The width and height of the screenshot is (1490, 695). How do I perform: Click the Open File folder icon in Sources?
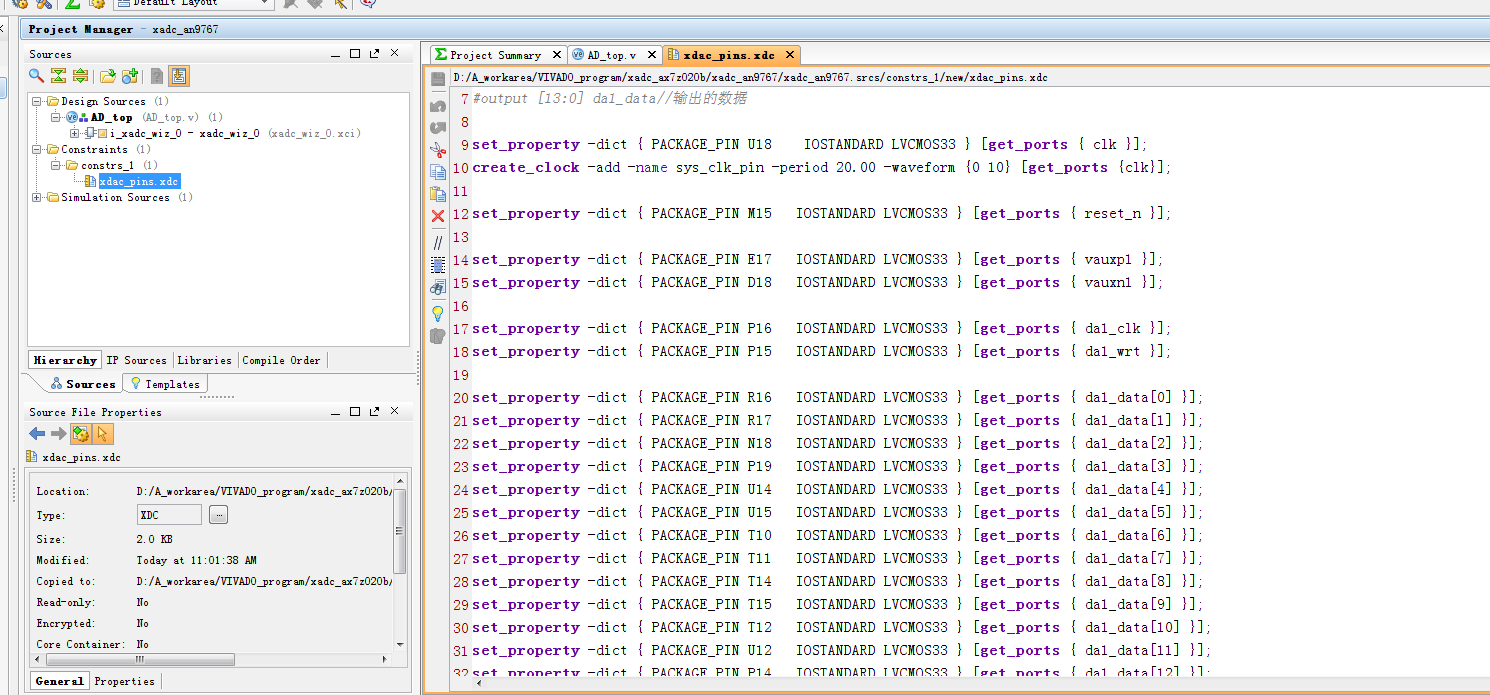[x=107, y=76]
